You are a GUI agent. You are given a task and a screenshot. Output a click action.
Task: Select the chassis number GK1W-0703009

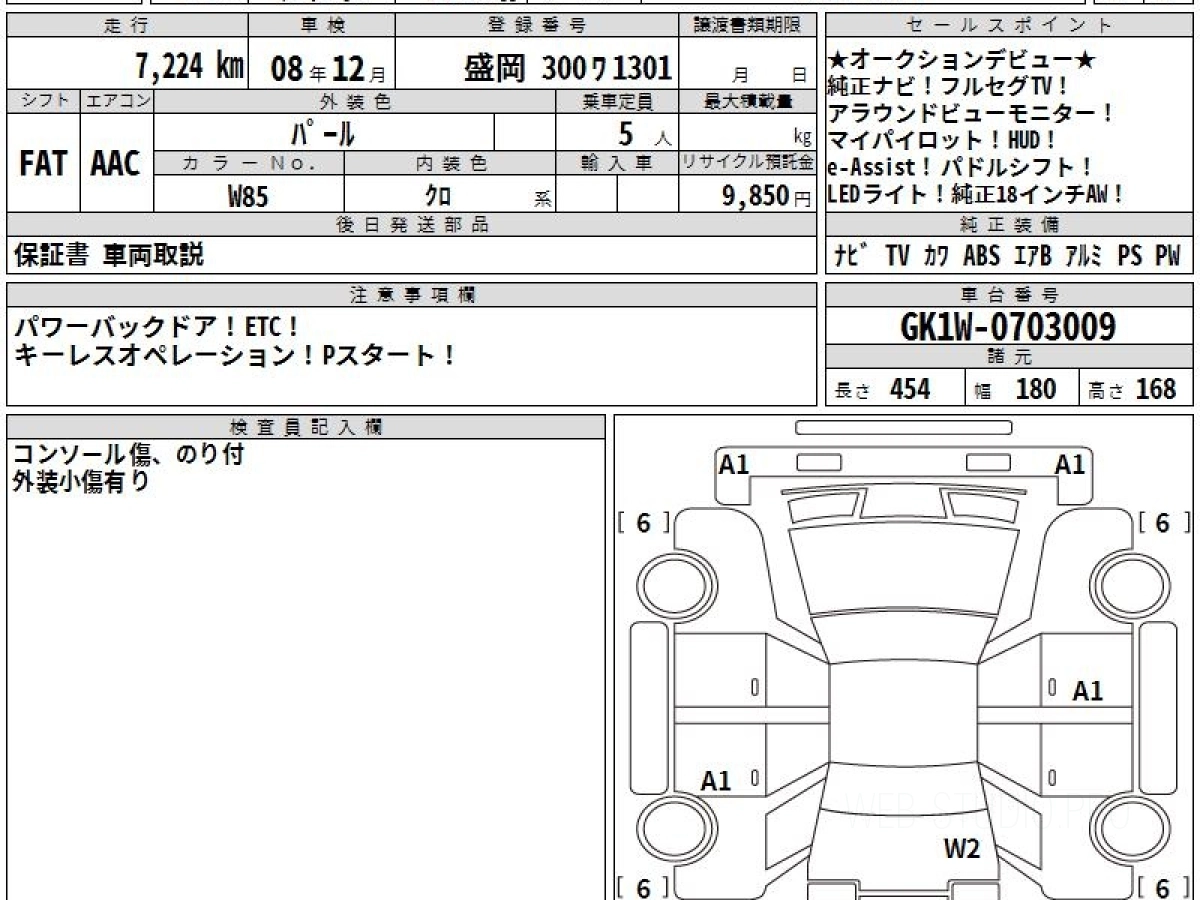click(1009, 326)
